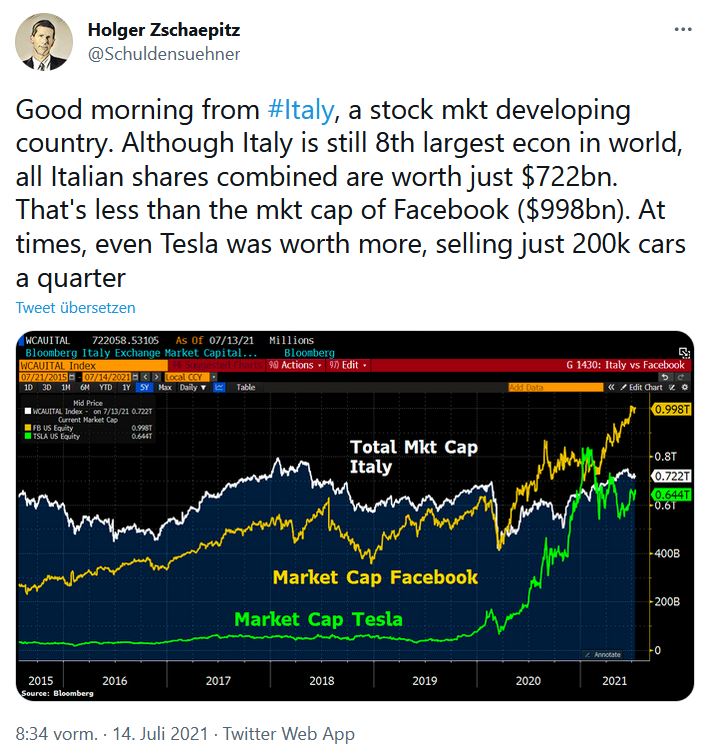
Task: Click the Tweet übersetzen link
Action: click(75, 307)
